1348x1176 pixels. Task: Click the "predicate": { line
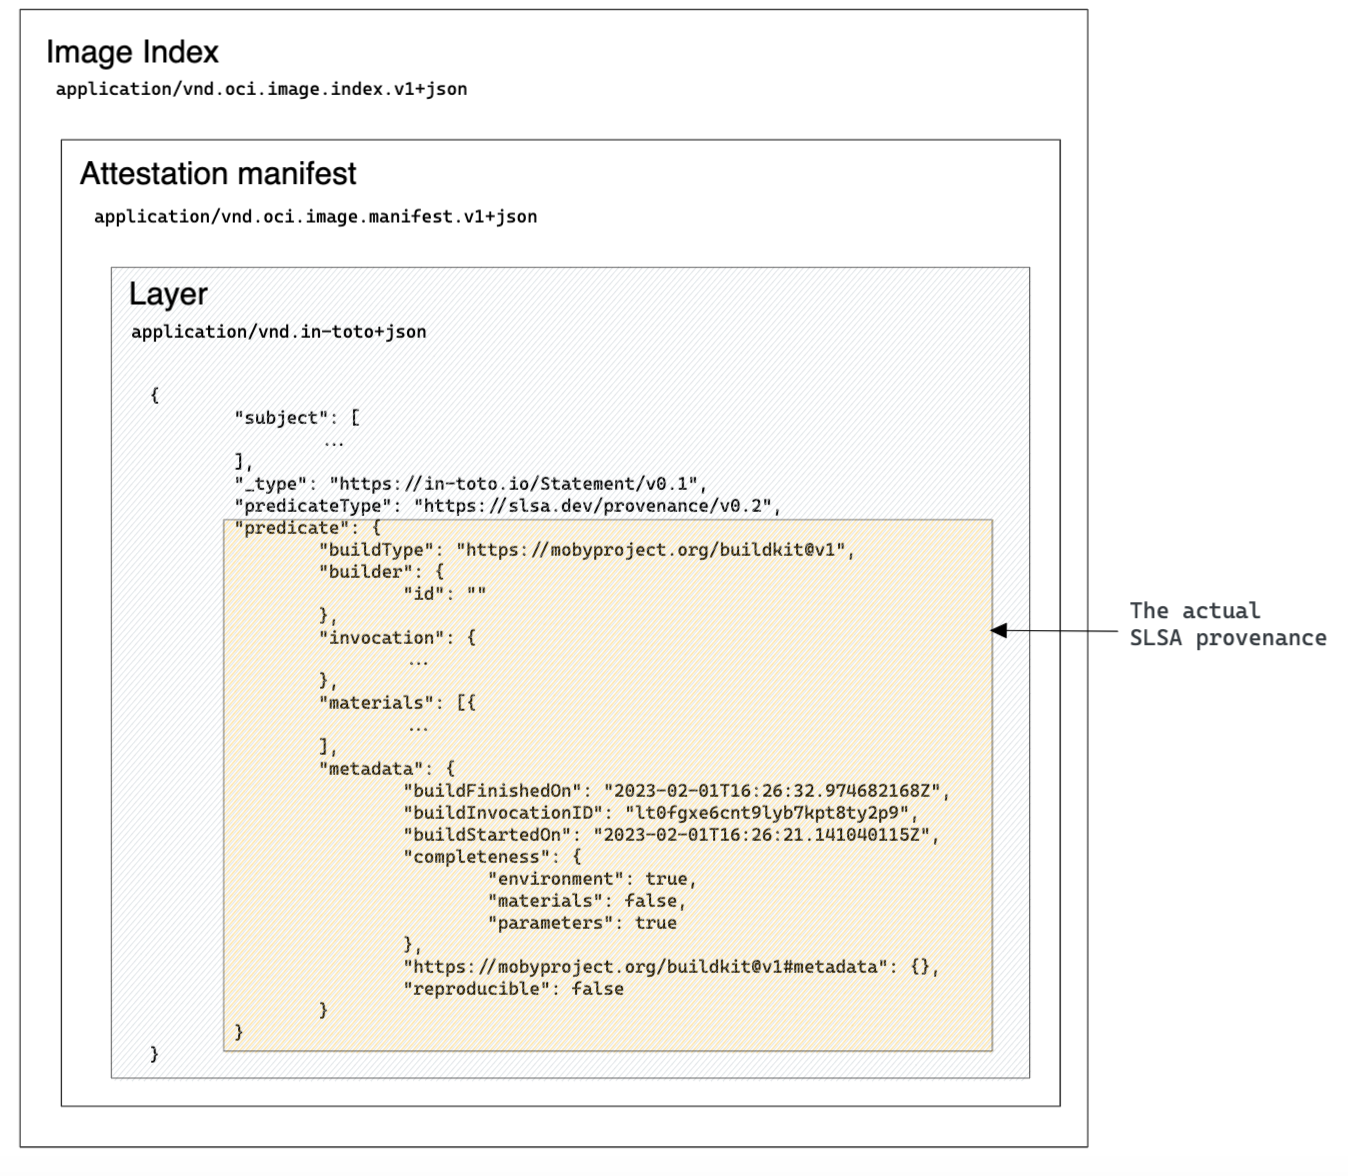tap(308, 528)
